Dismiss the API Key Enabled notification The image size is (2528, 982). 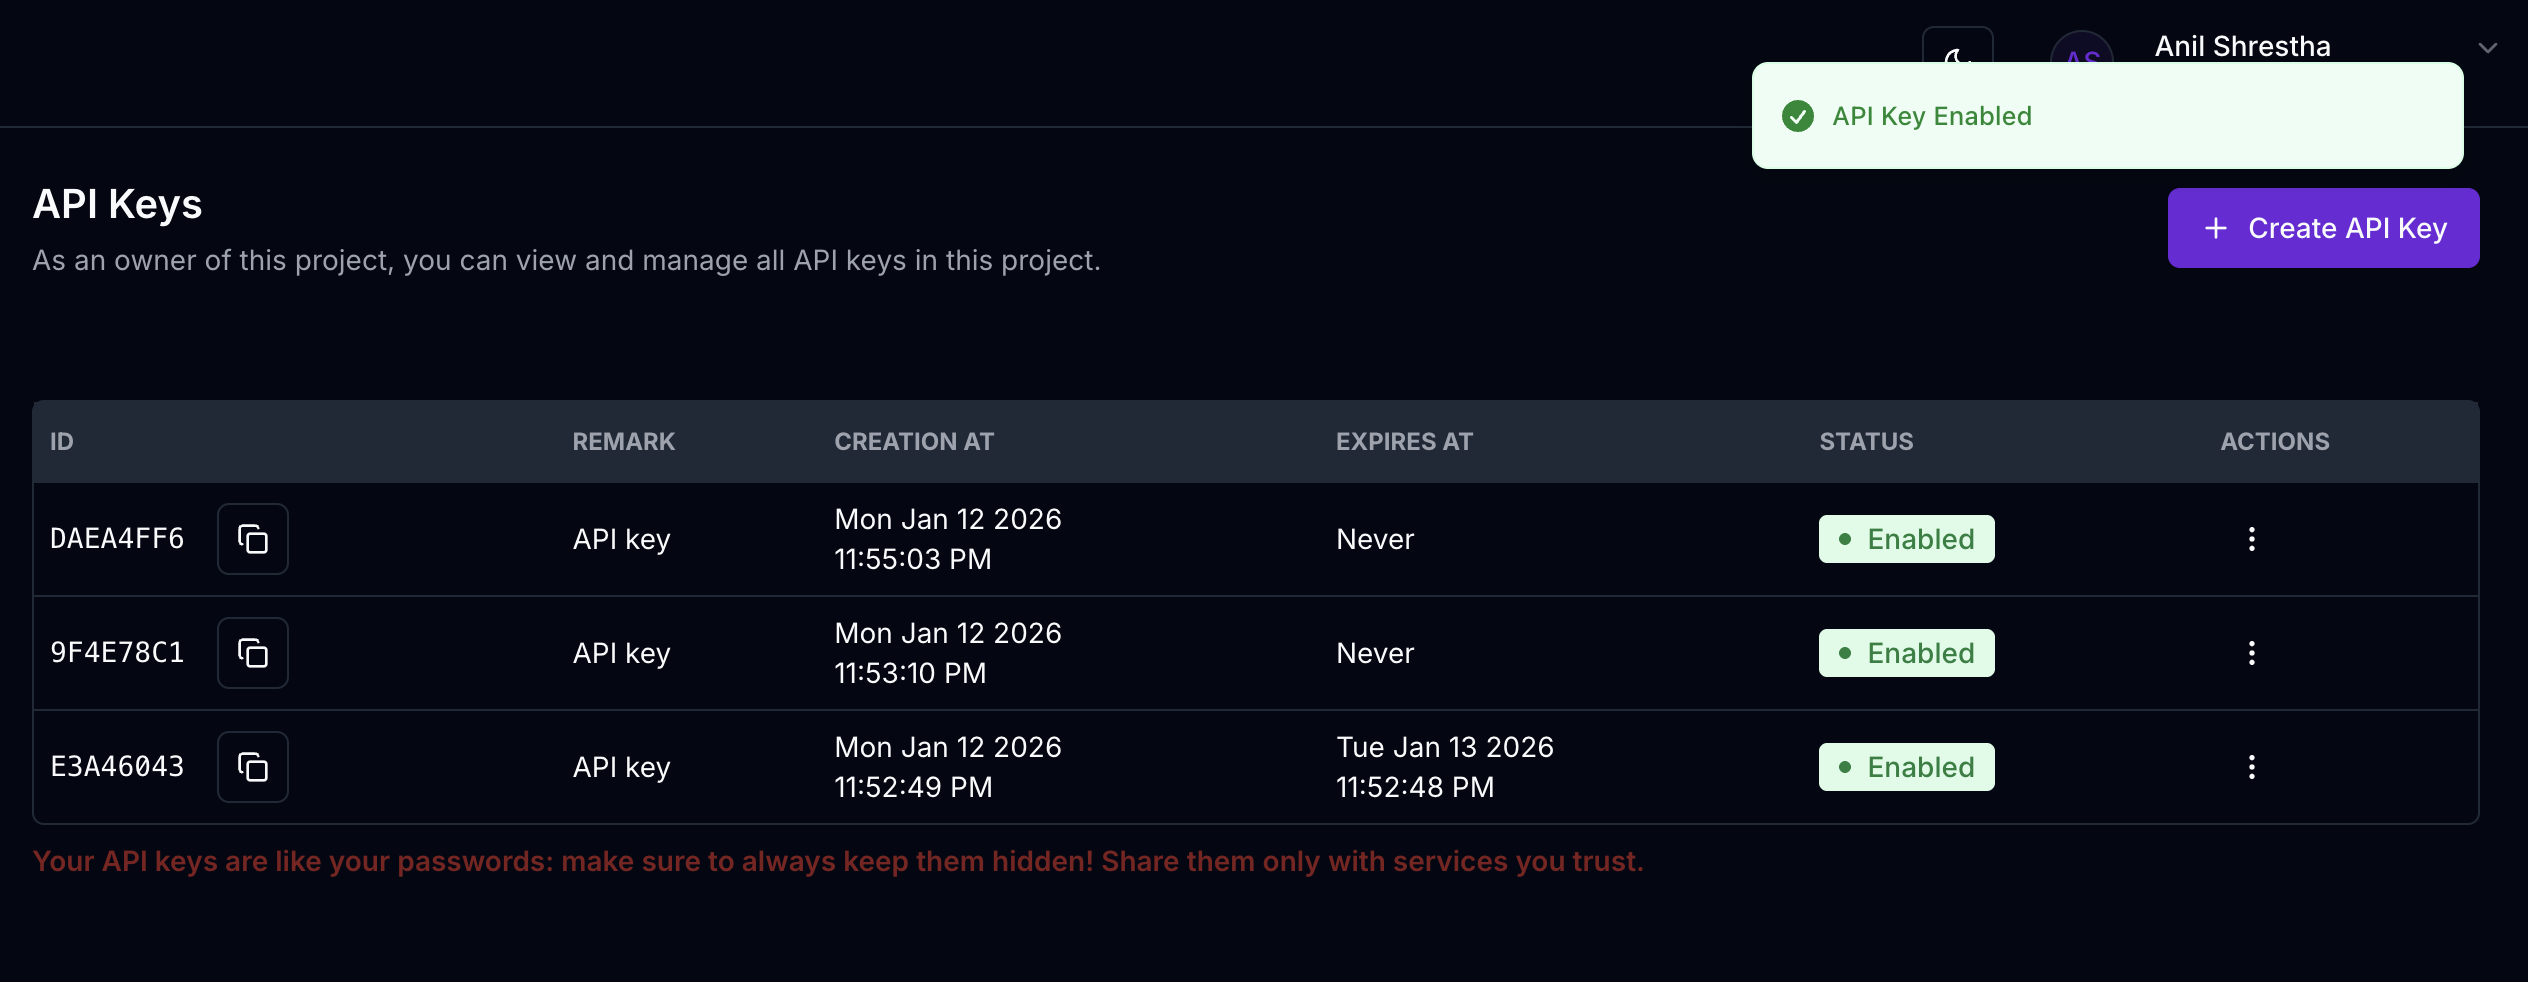(x=2106, y=116)
